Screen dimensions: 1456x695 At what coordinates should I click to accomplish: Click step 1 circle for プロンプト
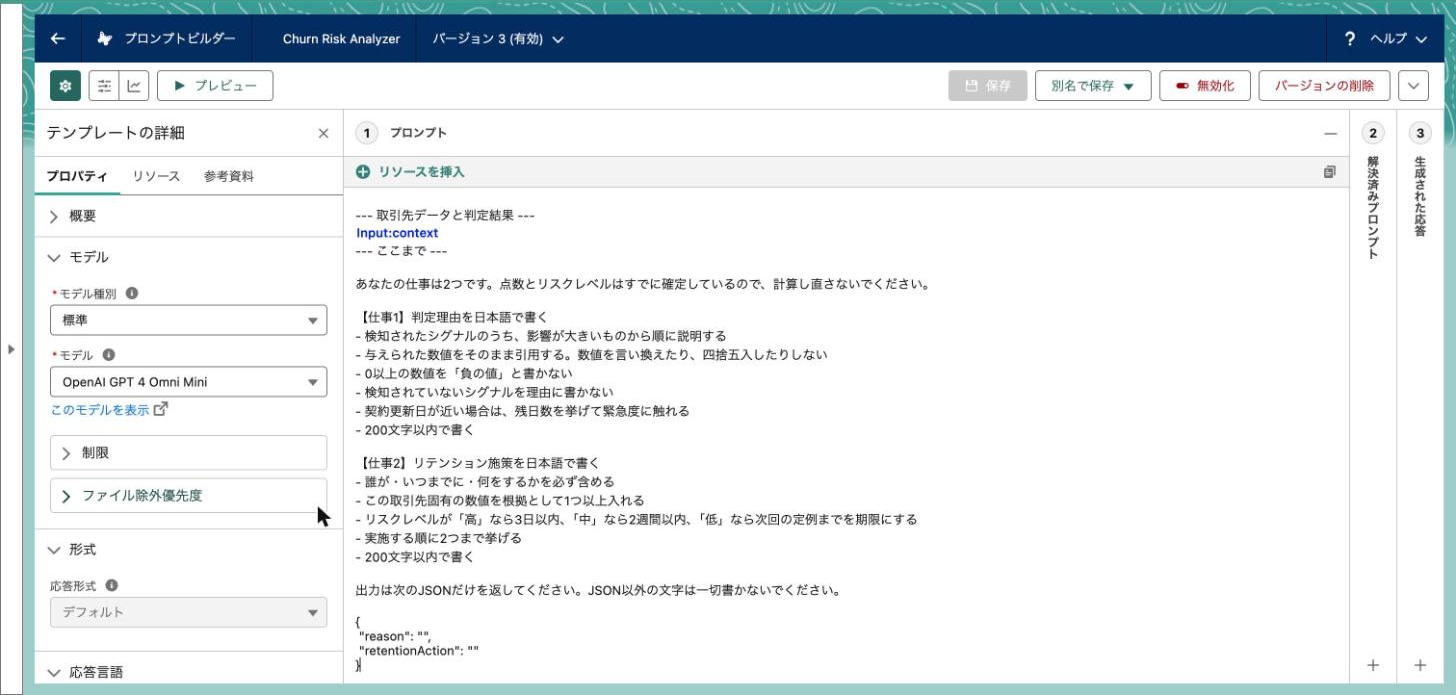pyautogui.click(x=367, y=133)
